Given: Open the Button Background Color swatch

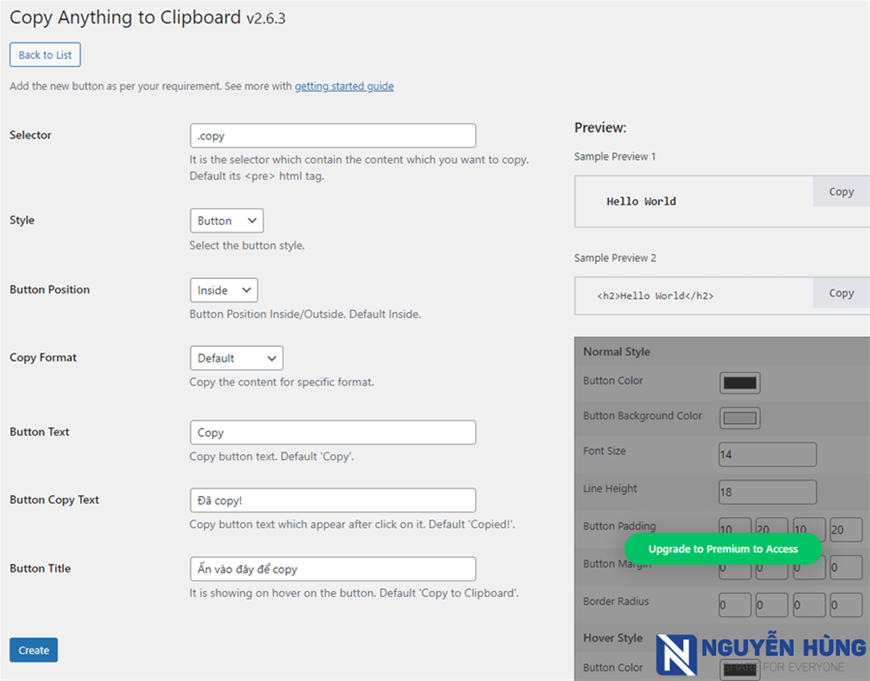Looking at the screenshot, I should 739,418.
